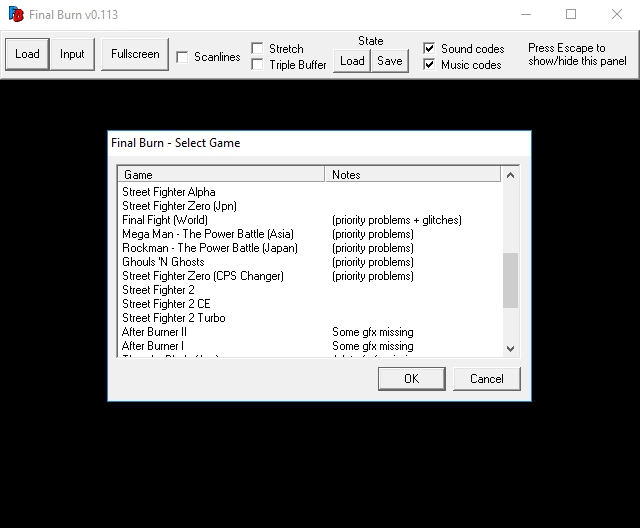Click the State Save button
The width and height of the screenshot is (640, 528).
390,61
